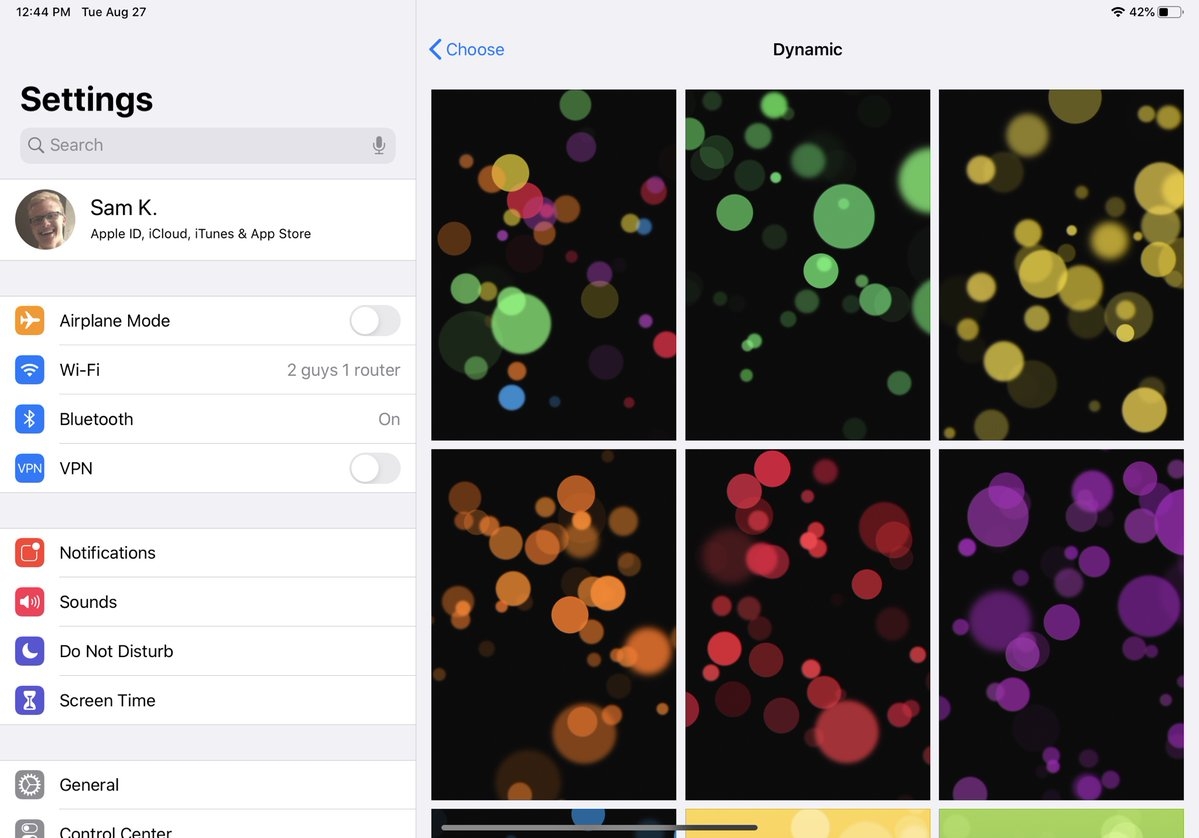This screenshot has height=838, width=1199.
Task: Open Notifications via the red bell icon
Action: point(29,552)
